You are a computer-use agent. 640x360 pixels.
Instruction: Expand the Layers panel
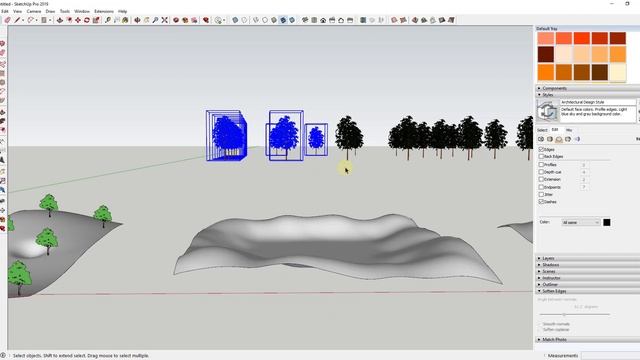click(x=587, y=258)
